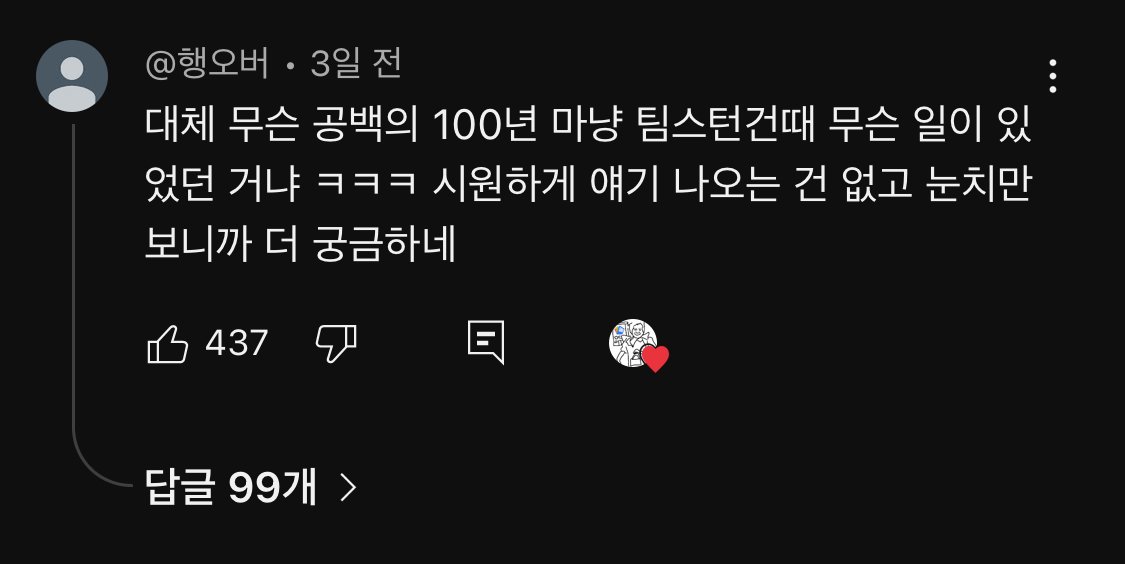Tap the creator's small round avatar badge
This screenshot has width=1125, height=564.
633,343
